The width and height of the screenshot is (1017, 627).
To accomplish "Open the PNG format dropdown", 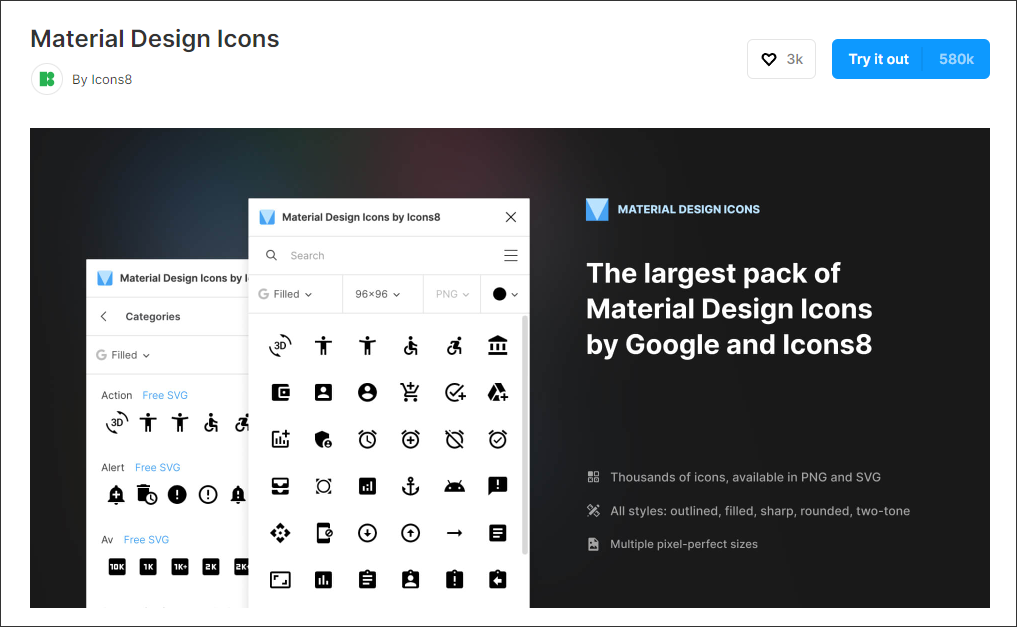I will 452,294.
